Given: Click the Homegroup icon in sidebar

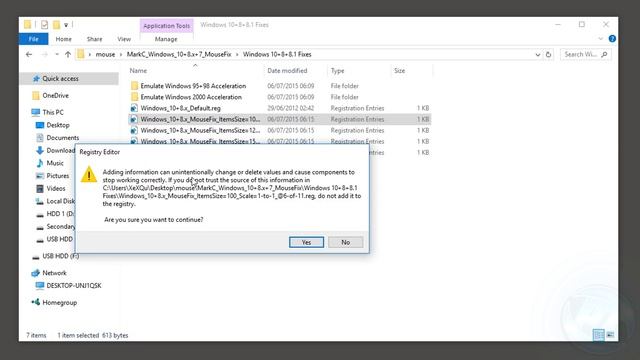Looking at the screenshot, I should point(36,302).
